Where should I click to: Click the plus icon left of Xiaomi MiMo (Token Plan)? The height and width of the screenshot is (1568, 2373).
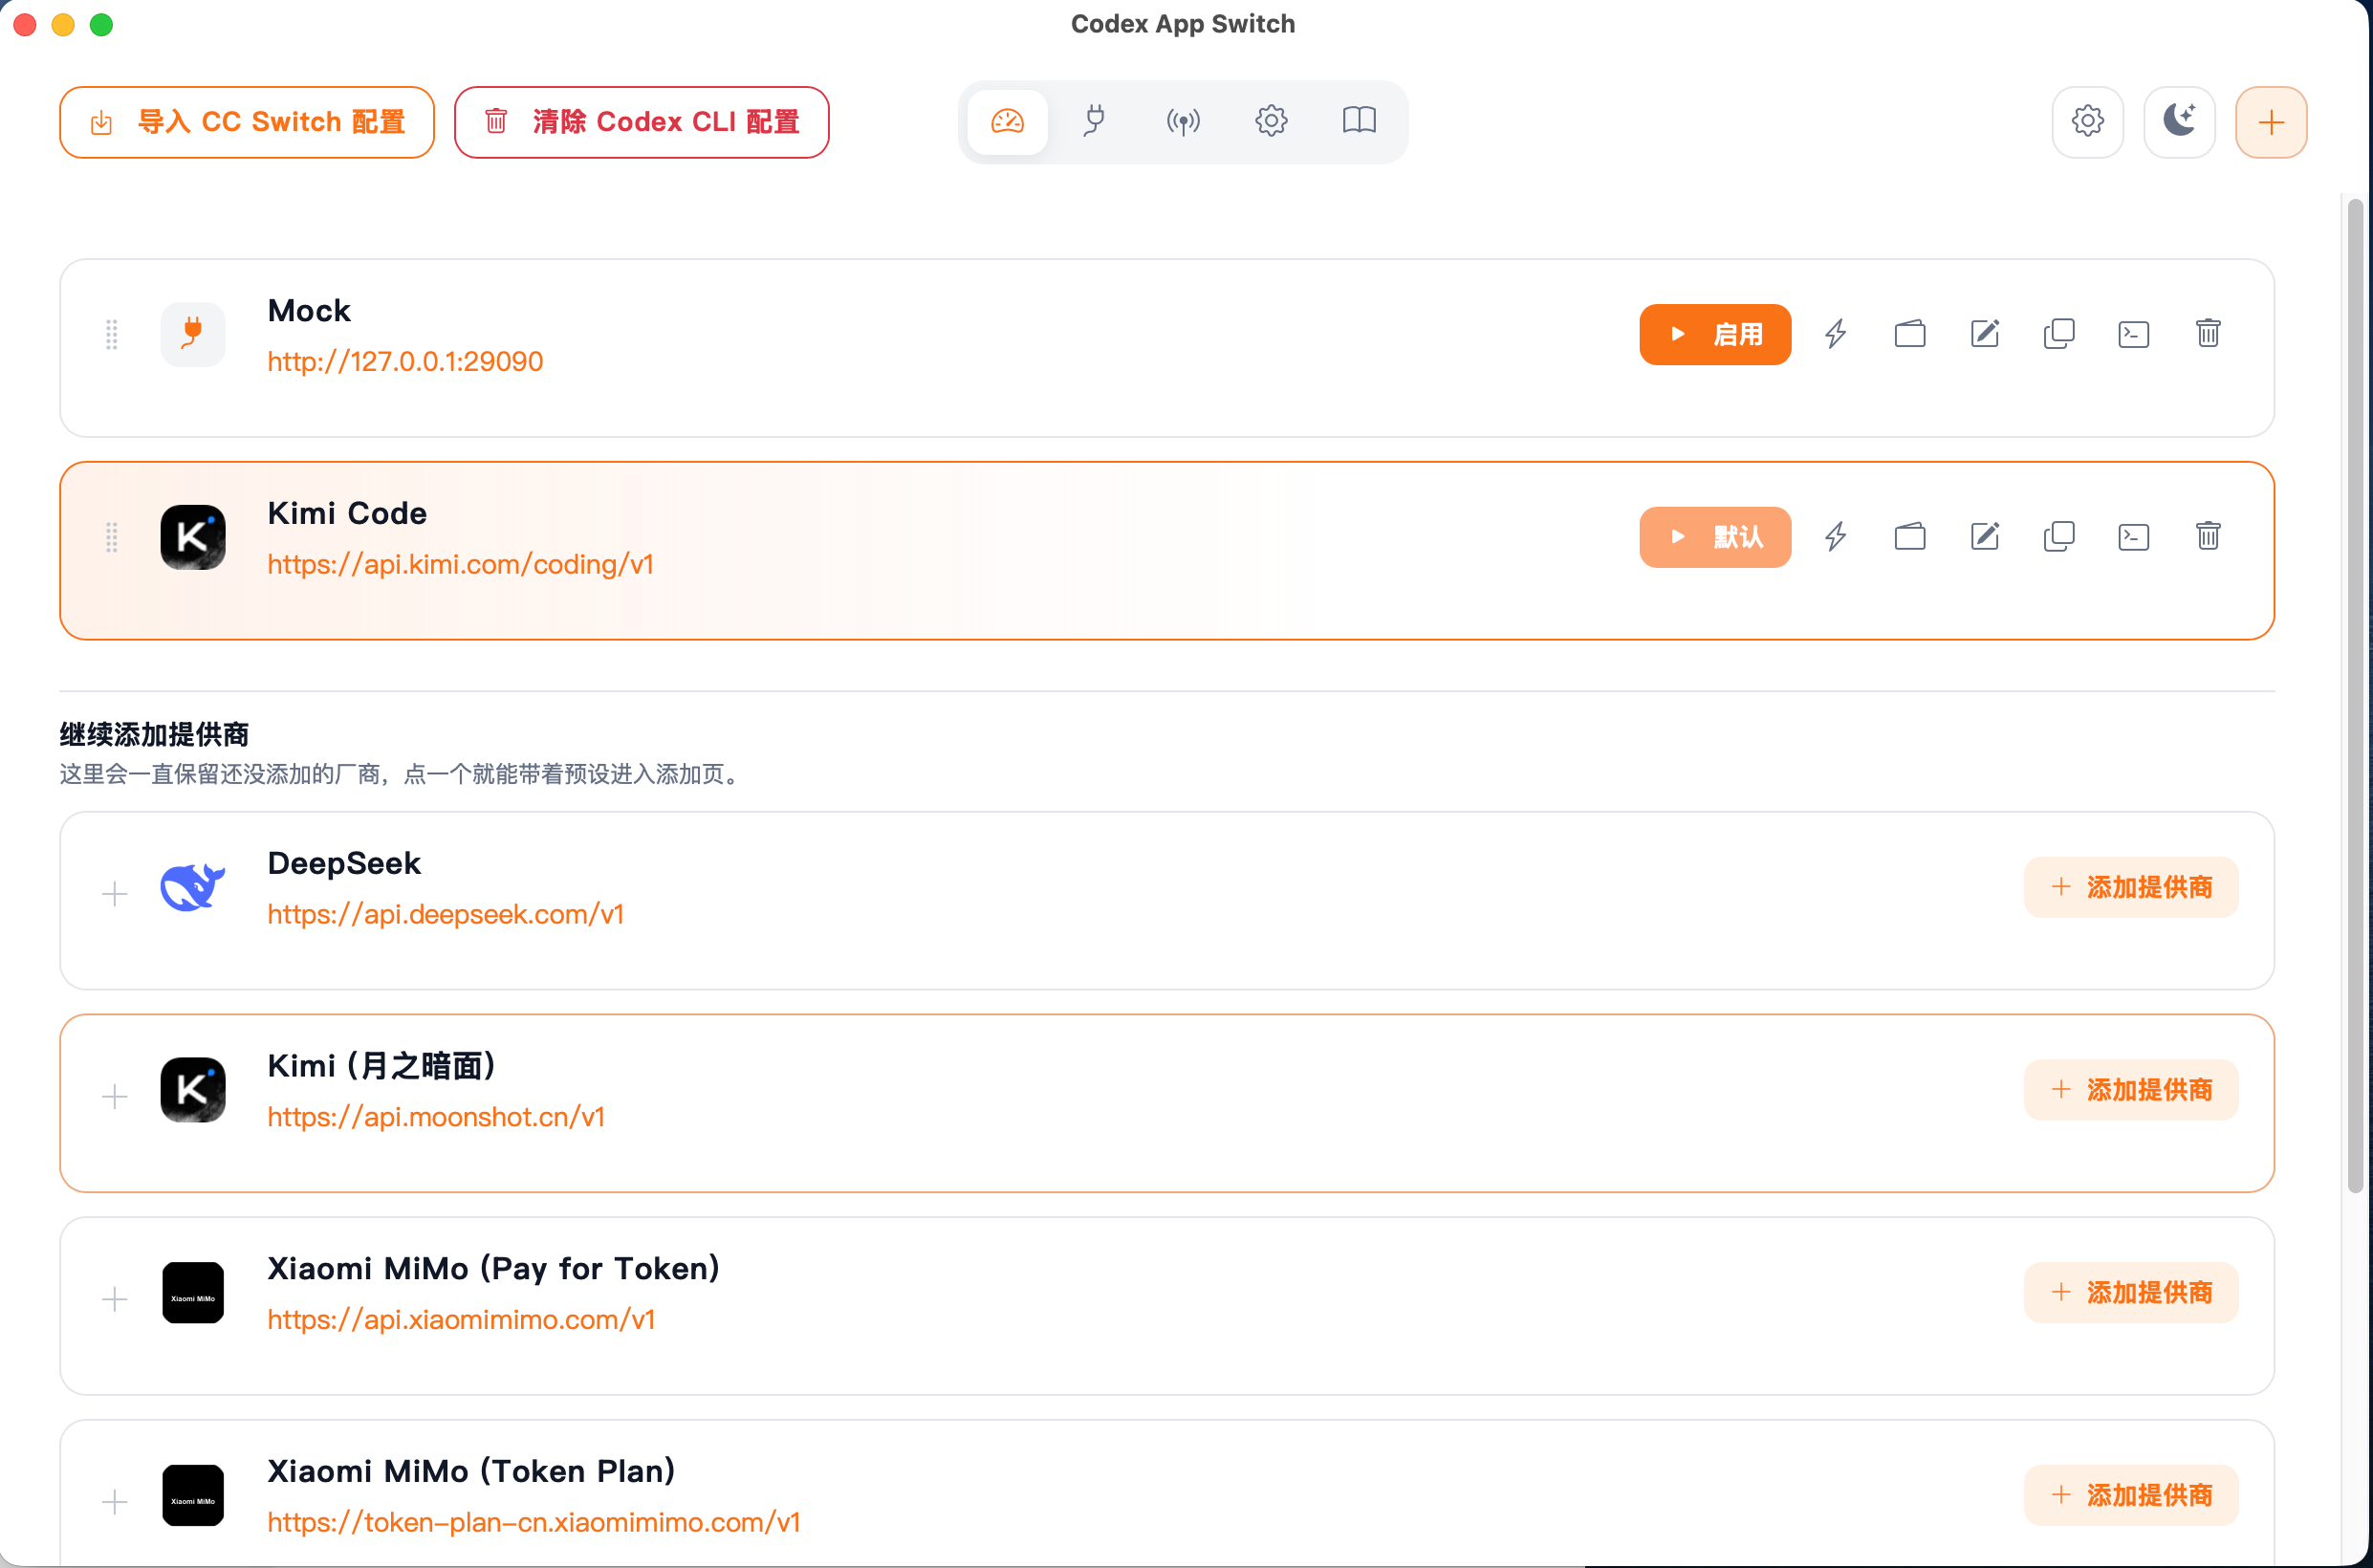(115, 1503)
